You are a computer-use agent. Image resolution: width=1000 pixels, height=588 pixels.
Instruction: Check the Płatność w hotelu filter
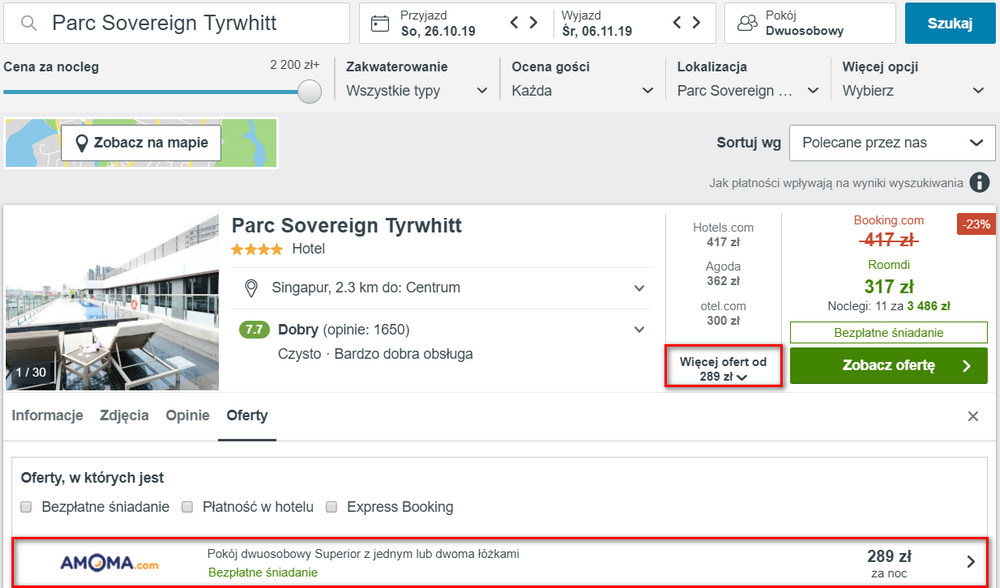pyautogui.click(x=188, y=507)
